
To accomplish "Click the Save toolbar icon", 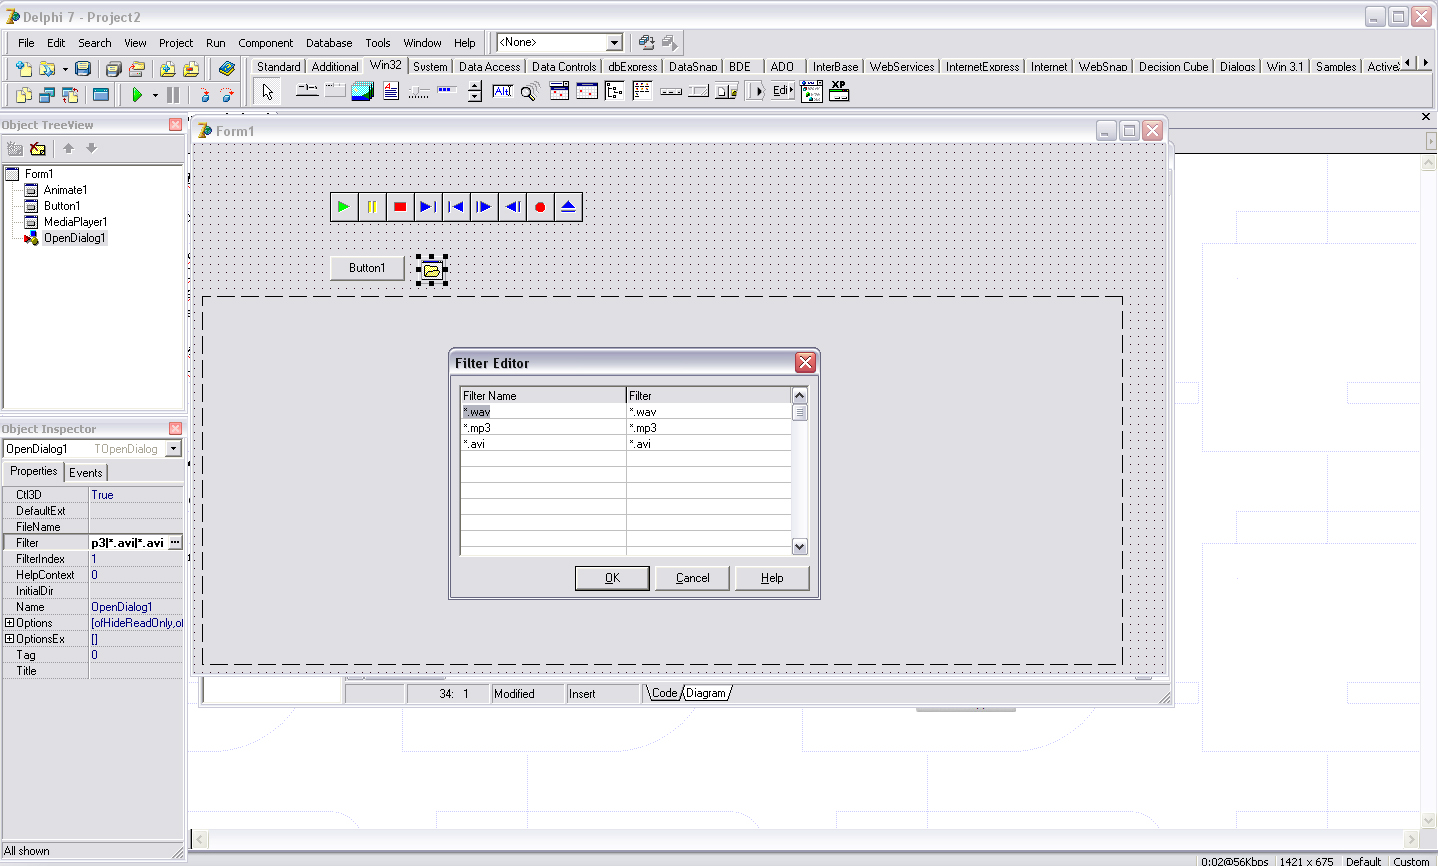I will click(83, 69).
